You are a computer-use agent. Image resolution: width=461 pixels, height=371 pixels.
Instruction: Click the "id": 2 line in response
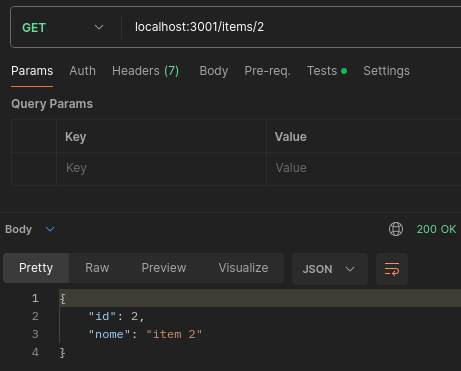pyautogui.click(x=116, y=316)
